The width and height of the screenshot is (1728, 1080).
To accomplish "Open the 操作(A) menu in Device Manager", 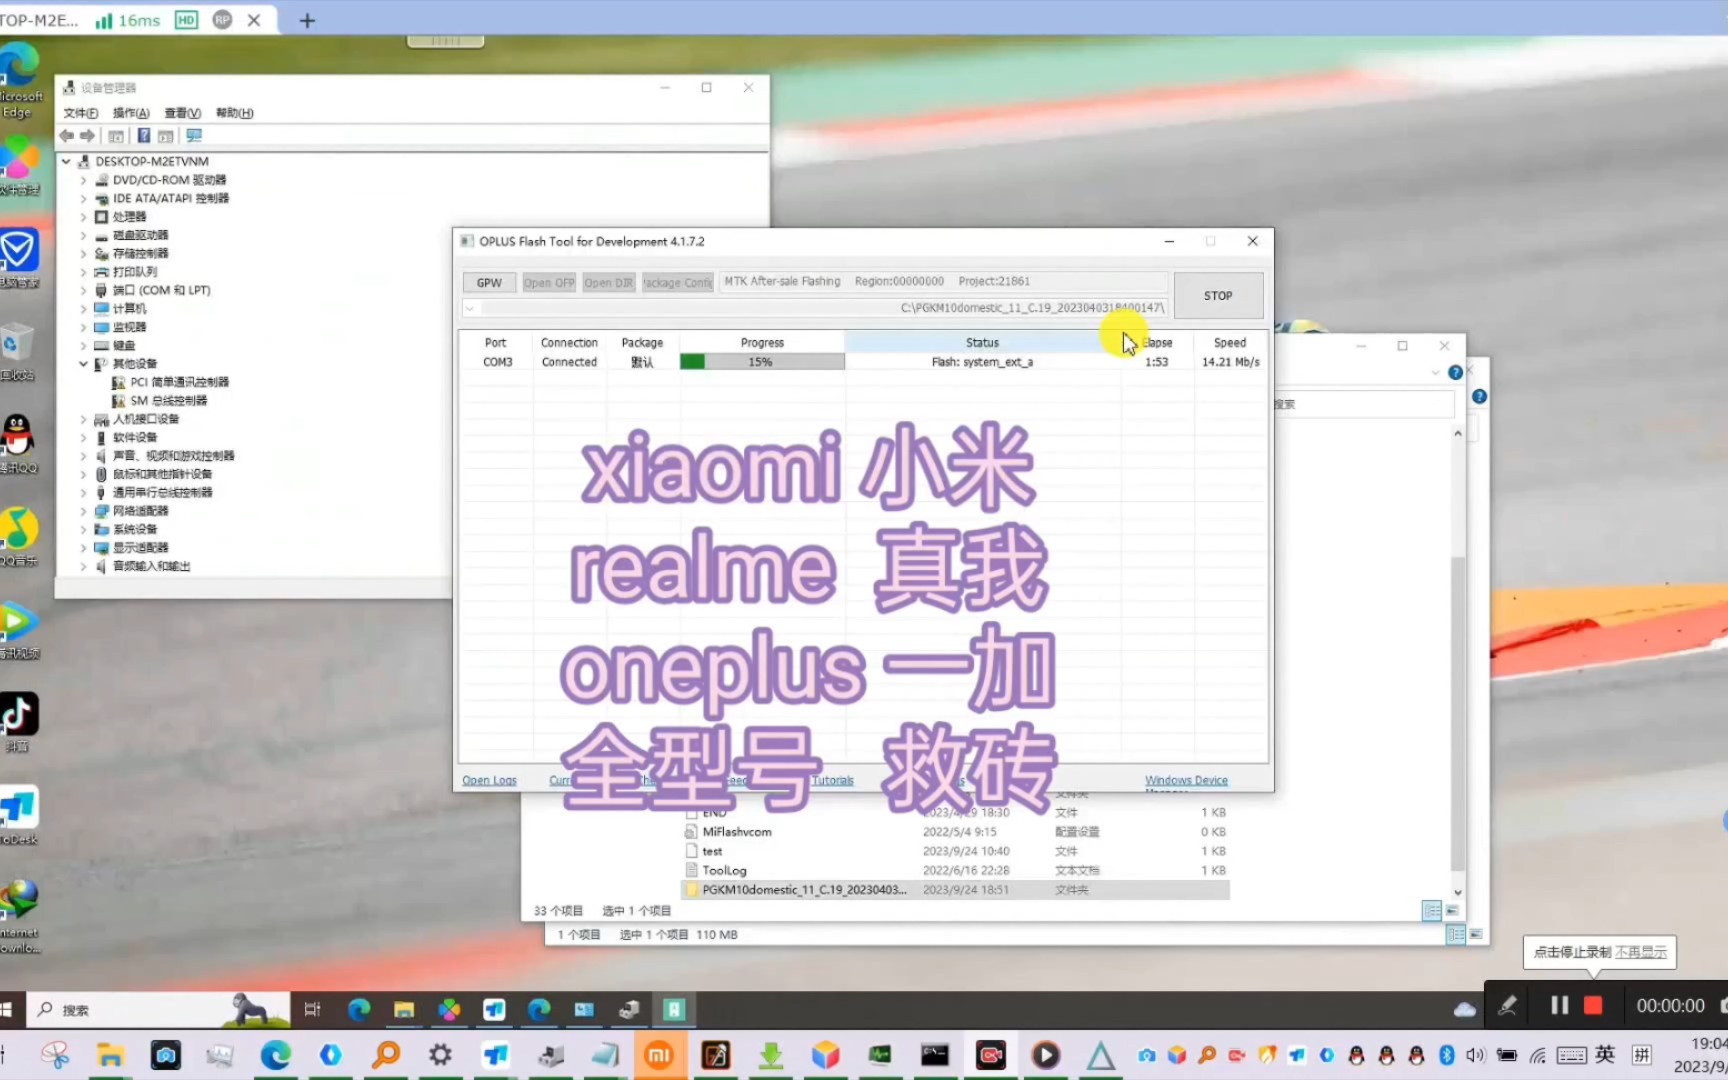I will (x=131, y=113).
